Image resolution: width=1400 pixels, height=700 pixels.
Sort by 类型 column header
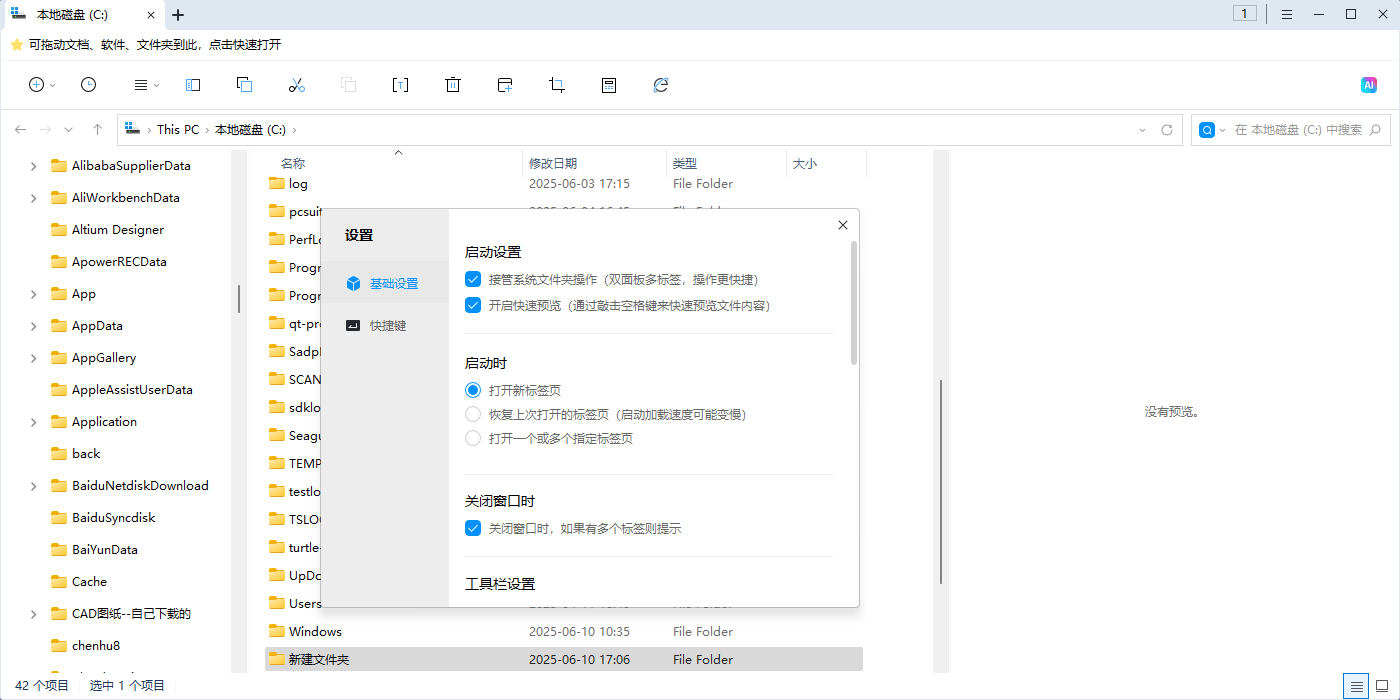pyautogui.click(x=685, y=164)
